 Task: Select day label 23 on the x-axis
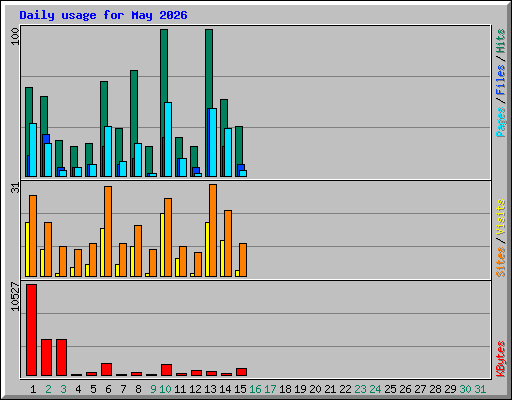[360, 389]
